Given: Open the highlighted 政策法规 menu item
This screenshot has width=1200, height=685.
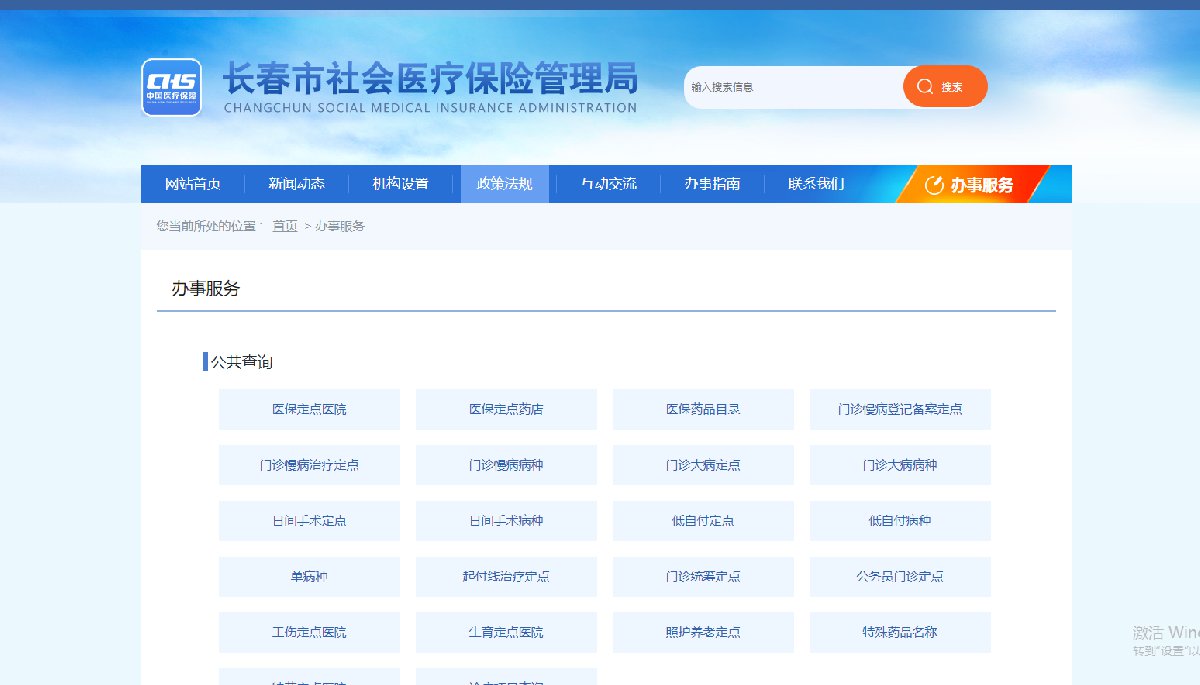Looking at the screenshot, I should (504, 184).
